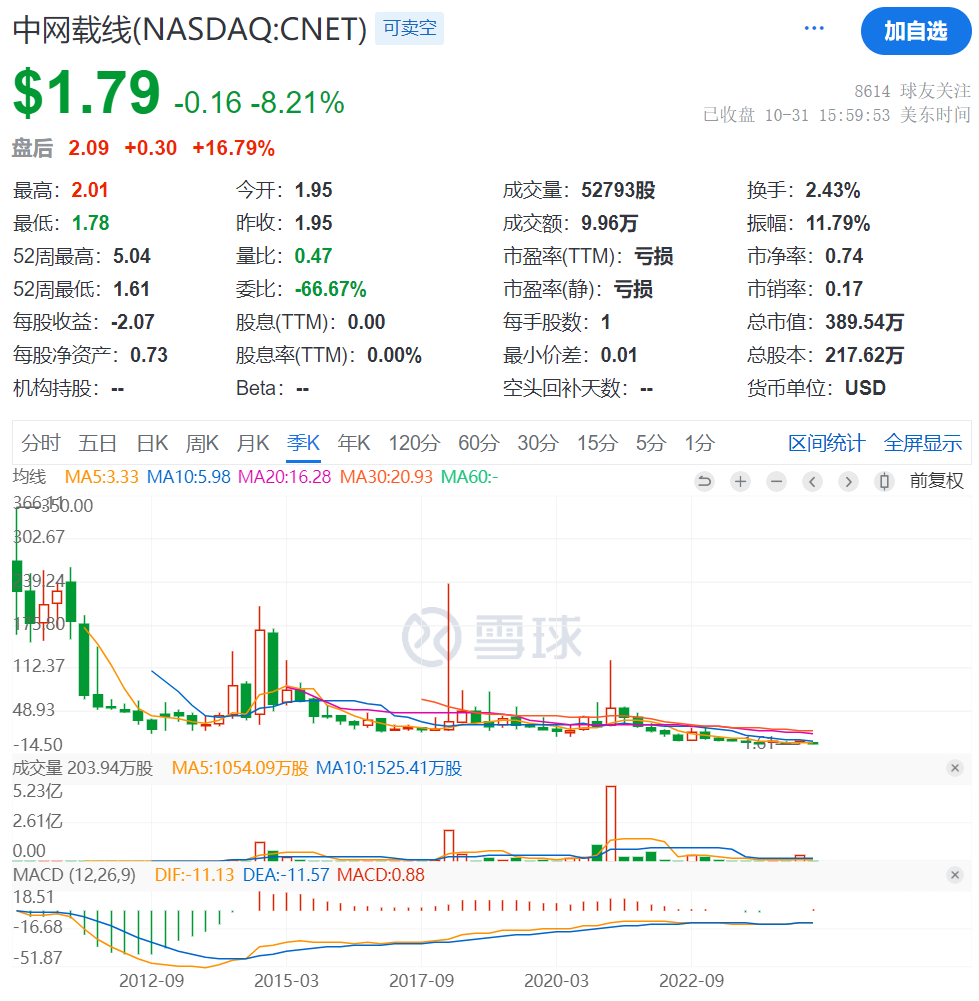
Task: Click the 总股本 value 217.62万
Action: [x=865, y=355]
